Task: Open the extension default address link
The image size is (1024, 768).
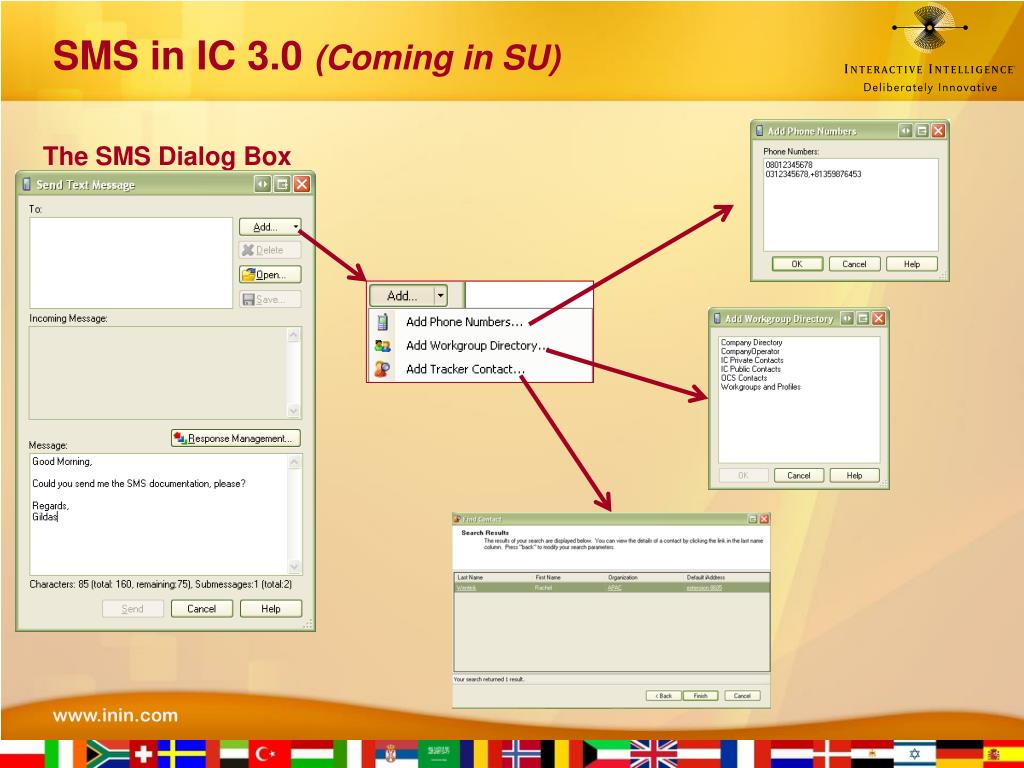Action: 704,588
